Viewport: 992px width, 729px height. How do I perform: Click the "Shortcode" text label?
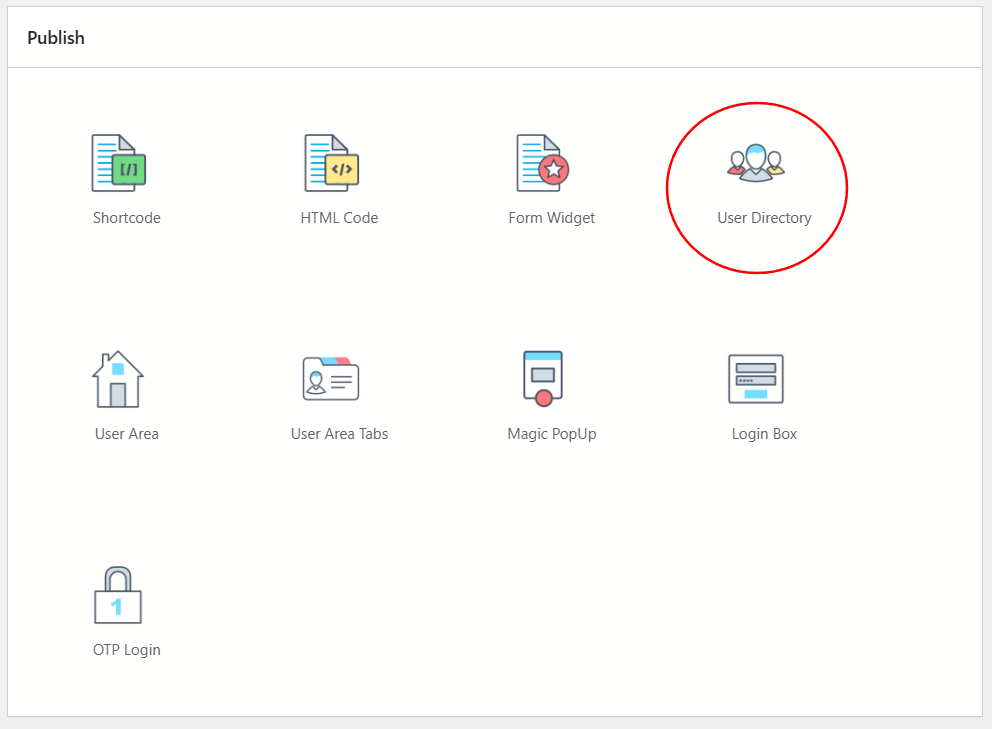coord(127,218)
